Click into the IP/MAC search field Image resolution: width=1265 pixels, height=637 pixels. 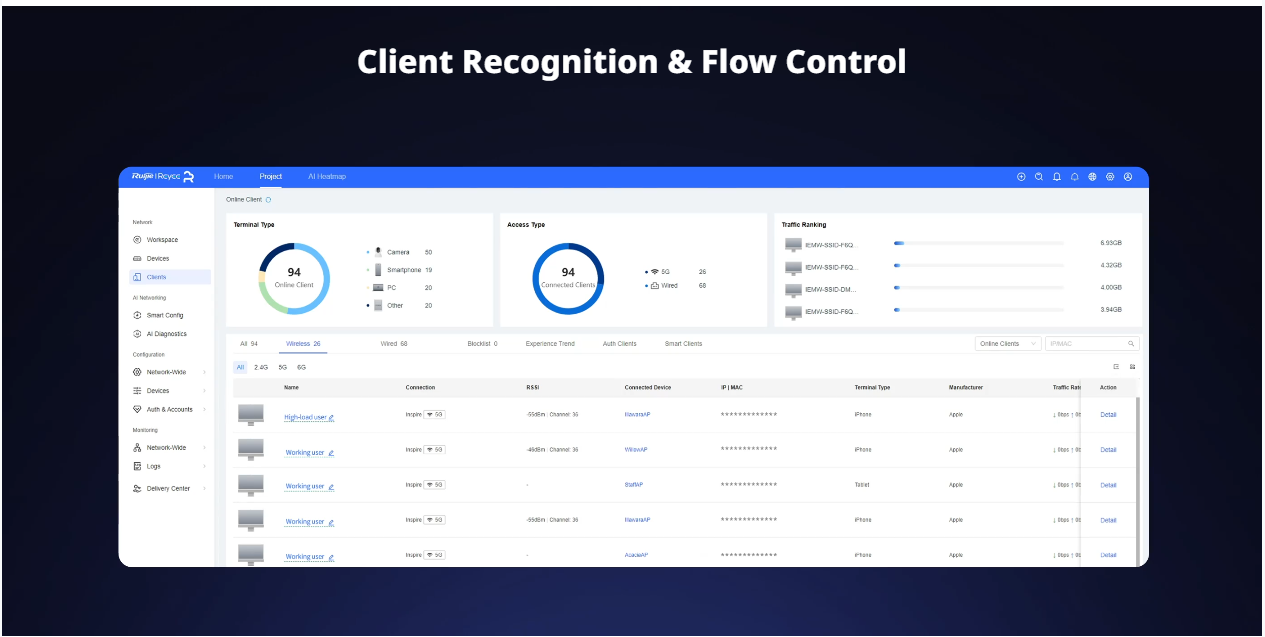pos(1085,344)
